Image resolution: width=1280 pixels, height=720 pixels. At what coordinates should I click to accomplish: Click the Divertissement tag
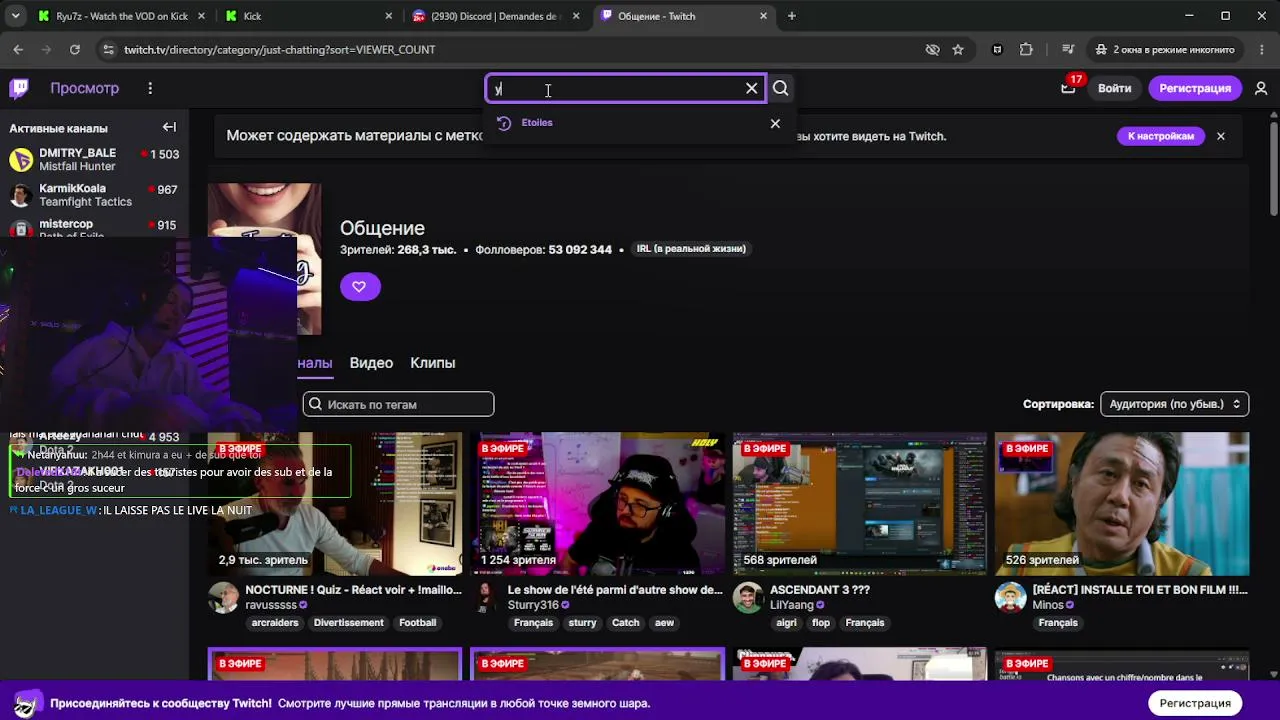click(x=349, y=623)
